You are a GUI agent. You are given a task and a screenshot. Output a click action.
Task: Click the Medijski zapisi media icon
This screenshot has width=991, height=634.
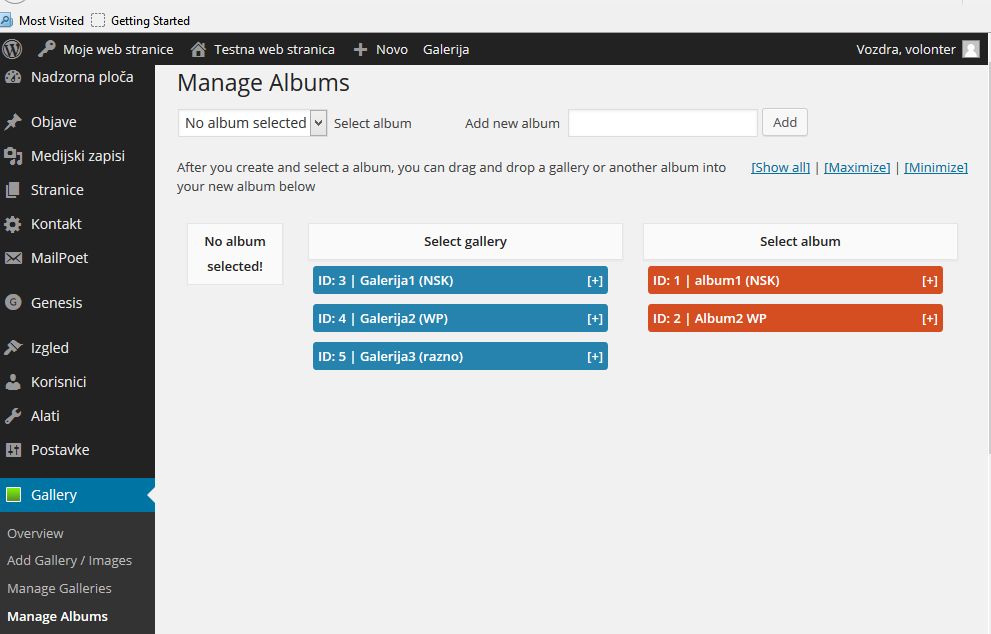(13, 155)
